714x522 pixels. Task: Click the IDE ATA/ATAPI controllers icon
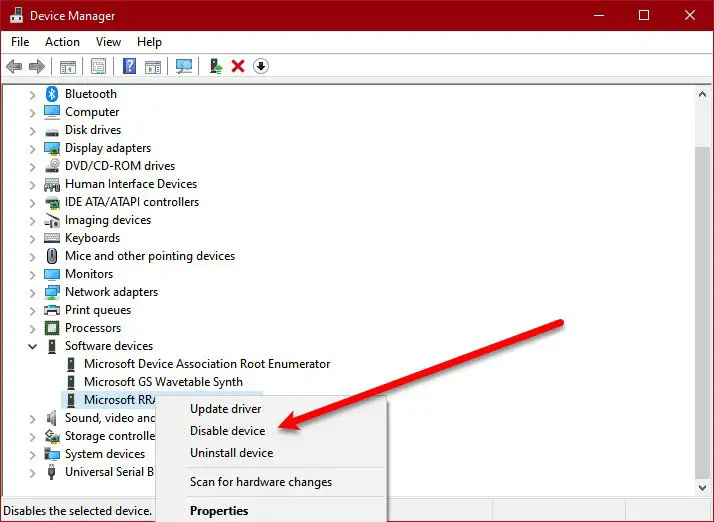(52, 203)
